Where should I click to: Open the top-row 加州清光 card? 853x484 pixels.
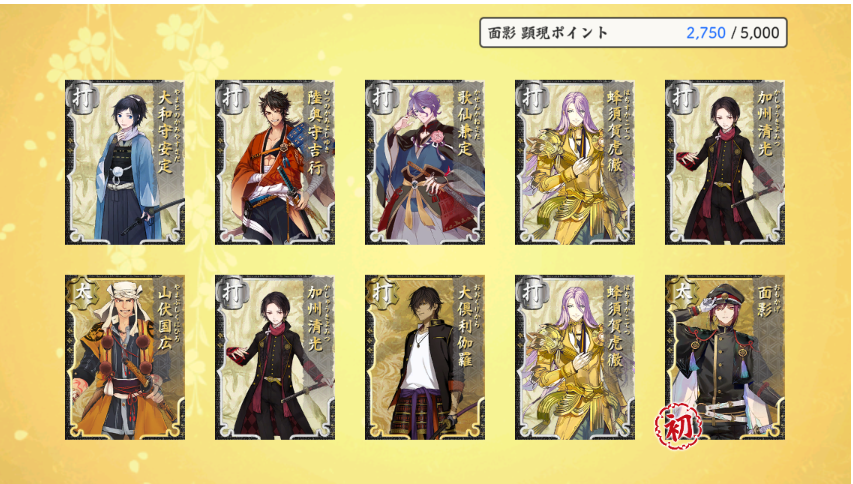(x=725, y=163)
